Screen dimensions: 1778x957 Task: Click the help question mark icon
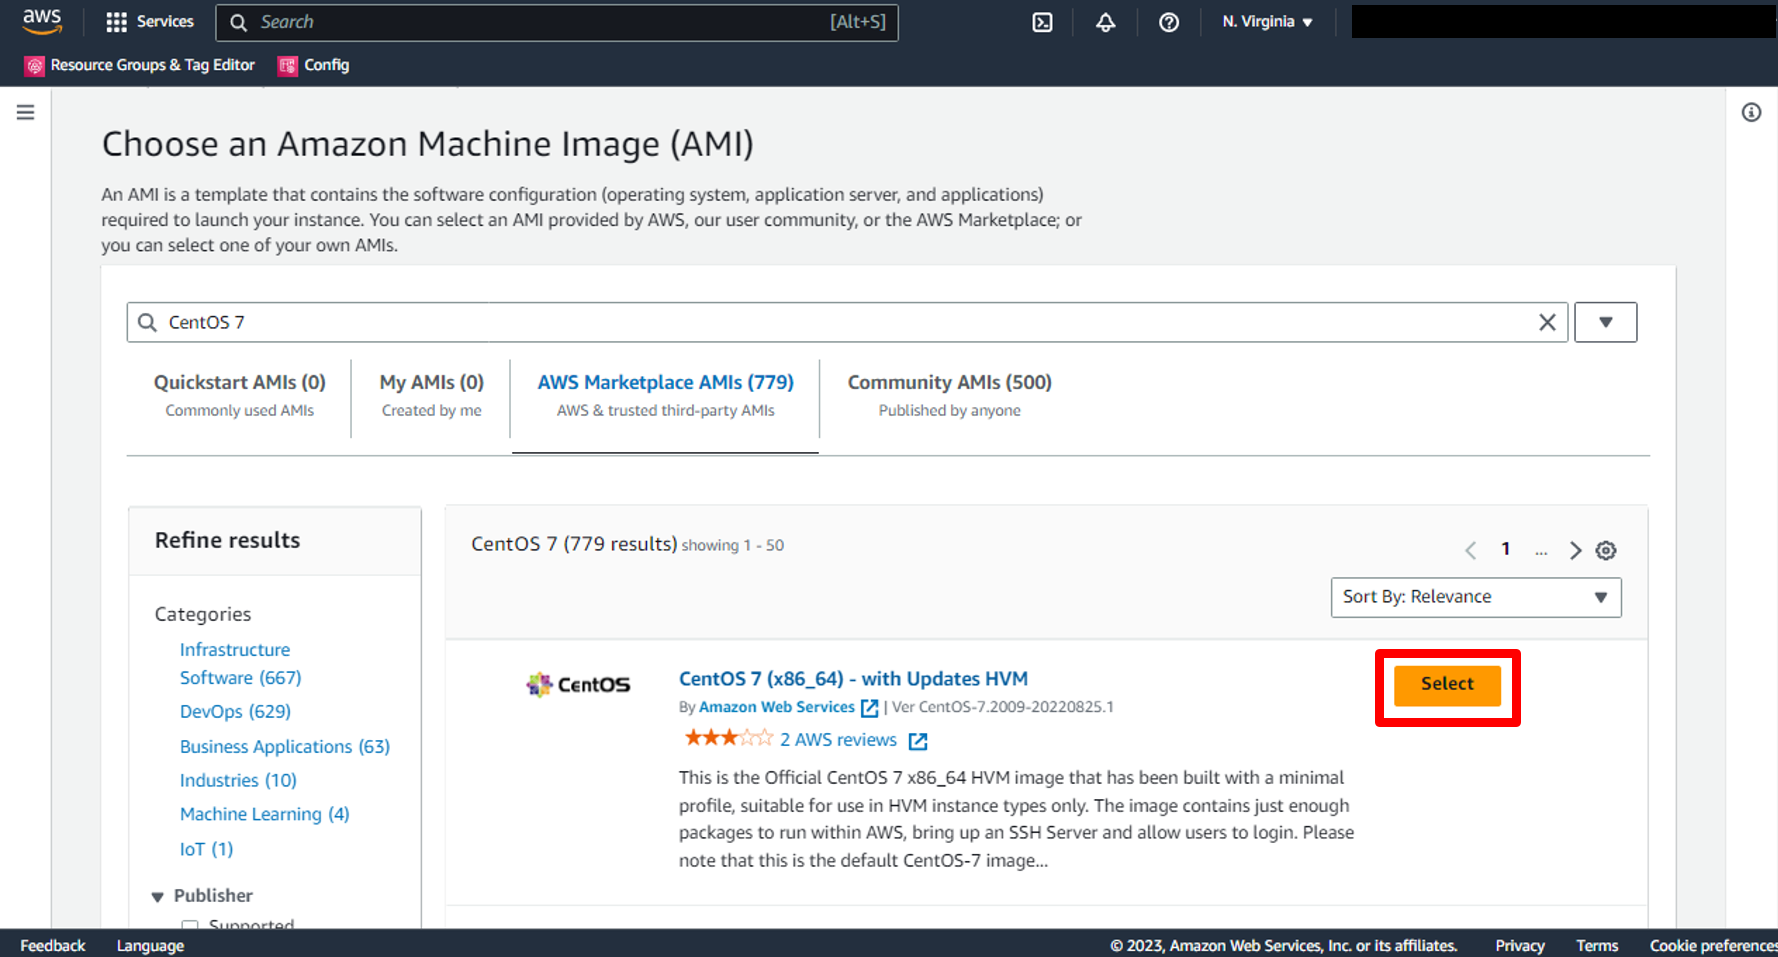point(1168,22)
